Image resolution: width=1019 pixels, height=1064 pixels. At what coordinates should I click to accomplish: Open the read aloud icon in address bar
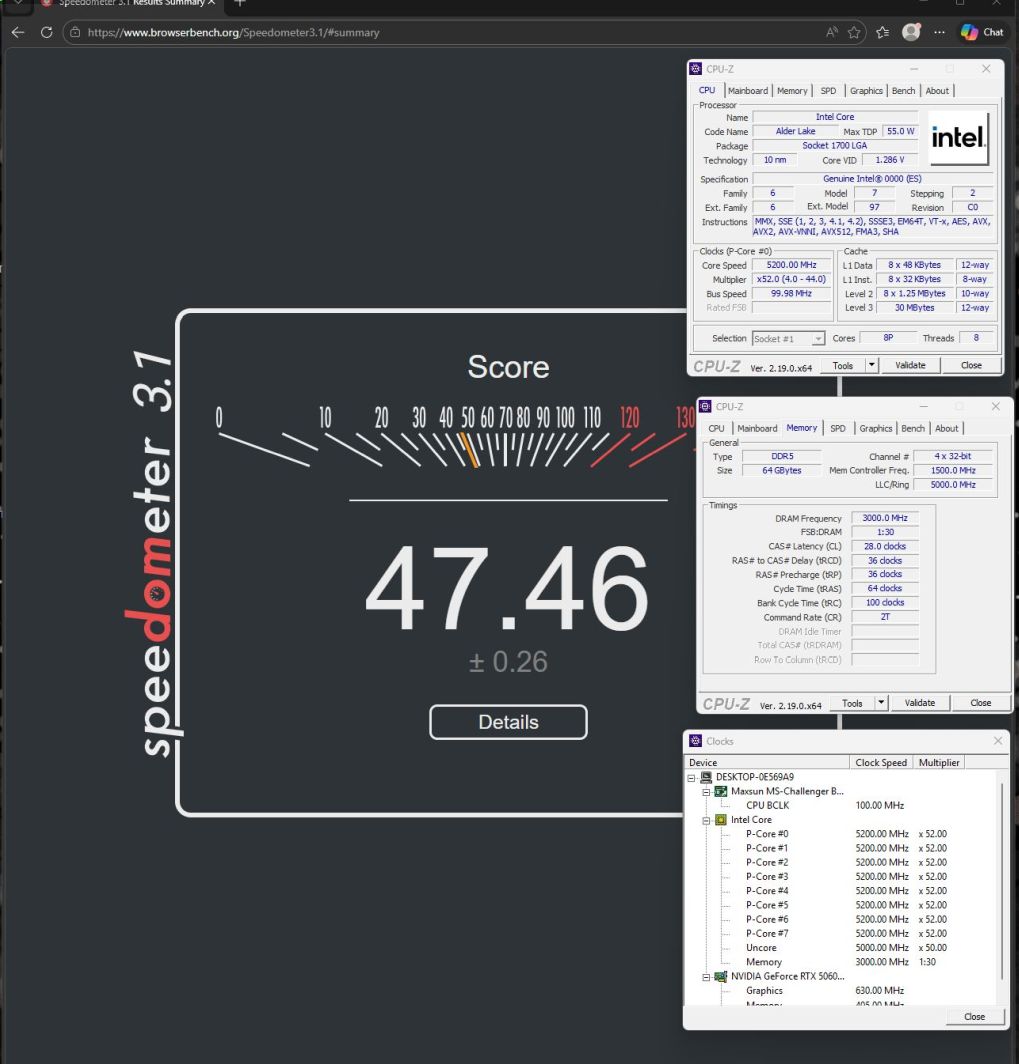pyautogui.click(x=832, y=32)
